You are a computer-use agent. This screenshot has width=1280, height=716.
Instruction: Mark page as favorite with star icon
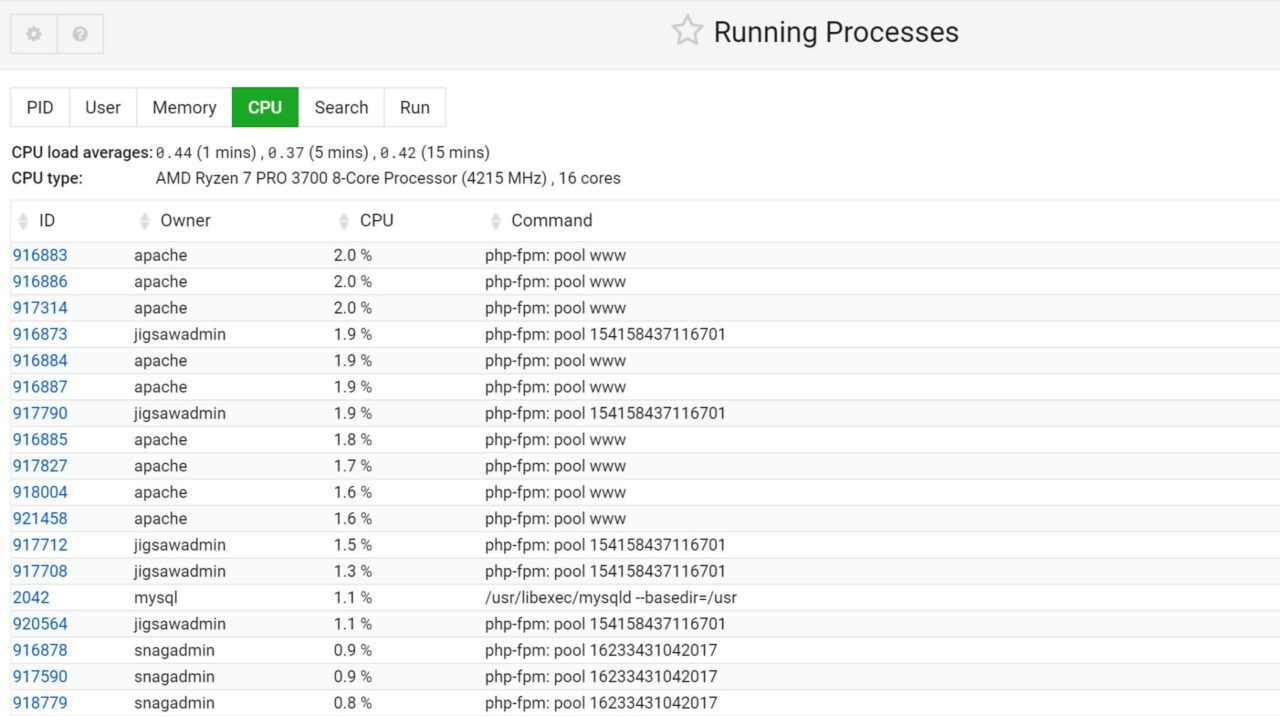687,31
